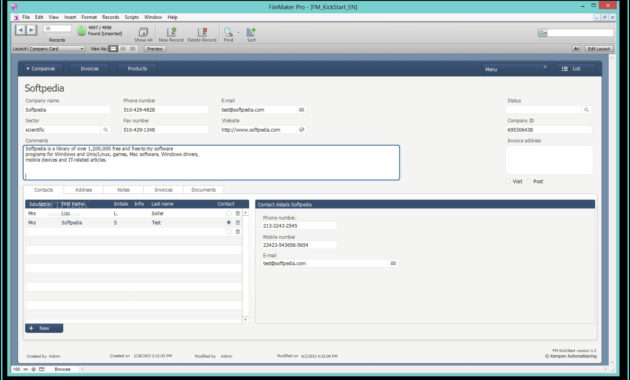630x380 pixels.
Task: Click the Delete Record toolbar icon
Action: [202, 32]
